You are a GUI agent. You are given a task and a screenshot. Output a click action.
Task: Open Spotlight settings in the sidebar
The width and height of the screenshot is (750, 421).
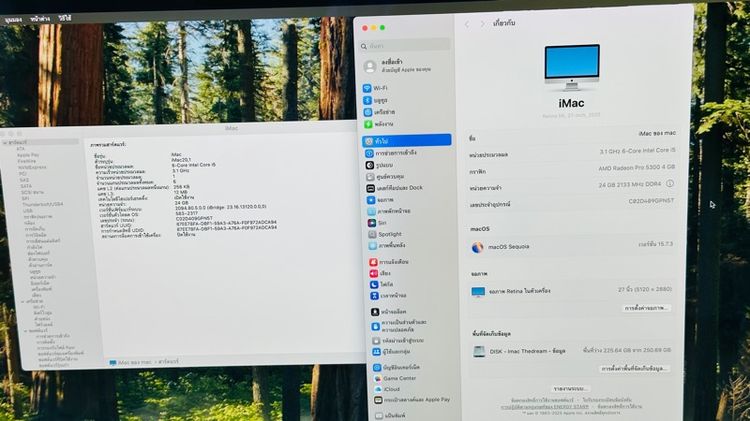tap(385, 234)
